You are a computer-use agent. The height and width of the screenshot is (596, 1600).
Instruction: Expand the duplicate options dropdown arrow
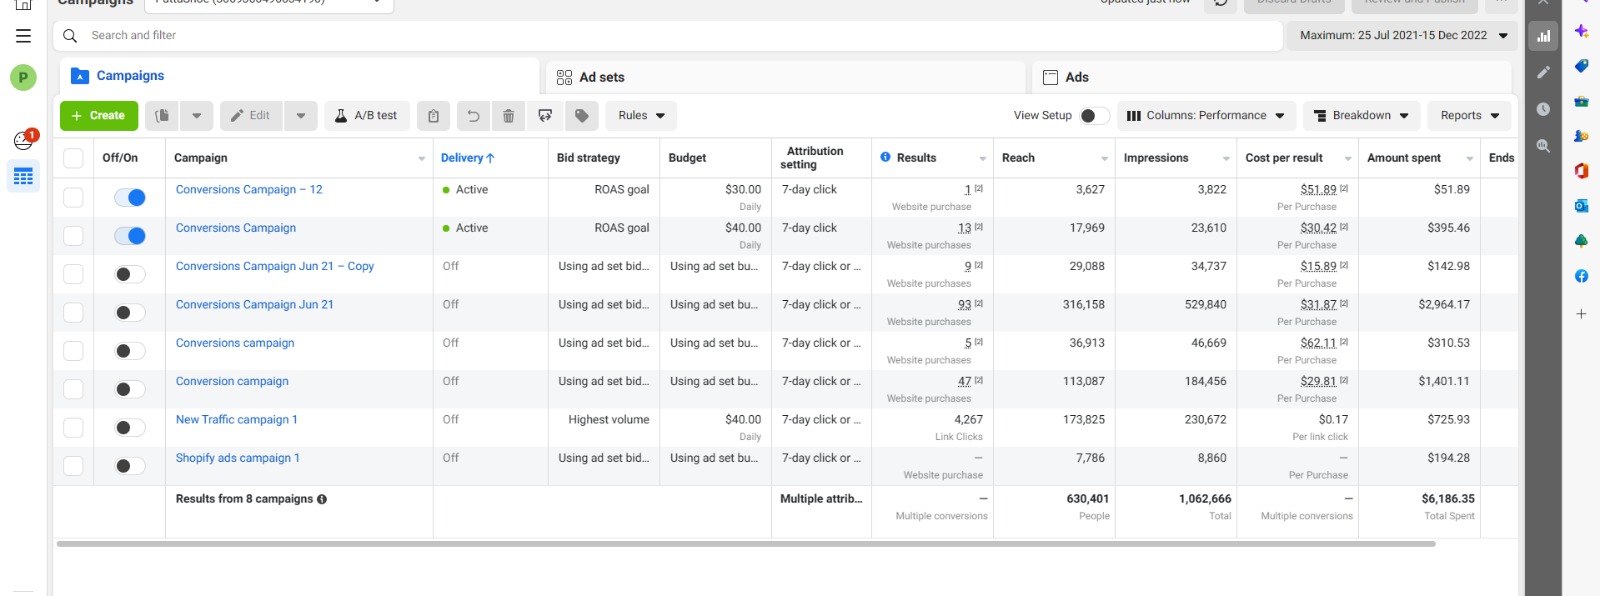197,116
